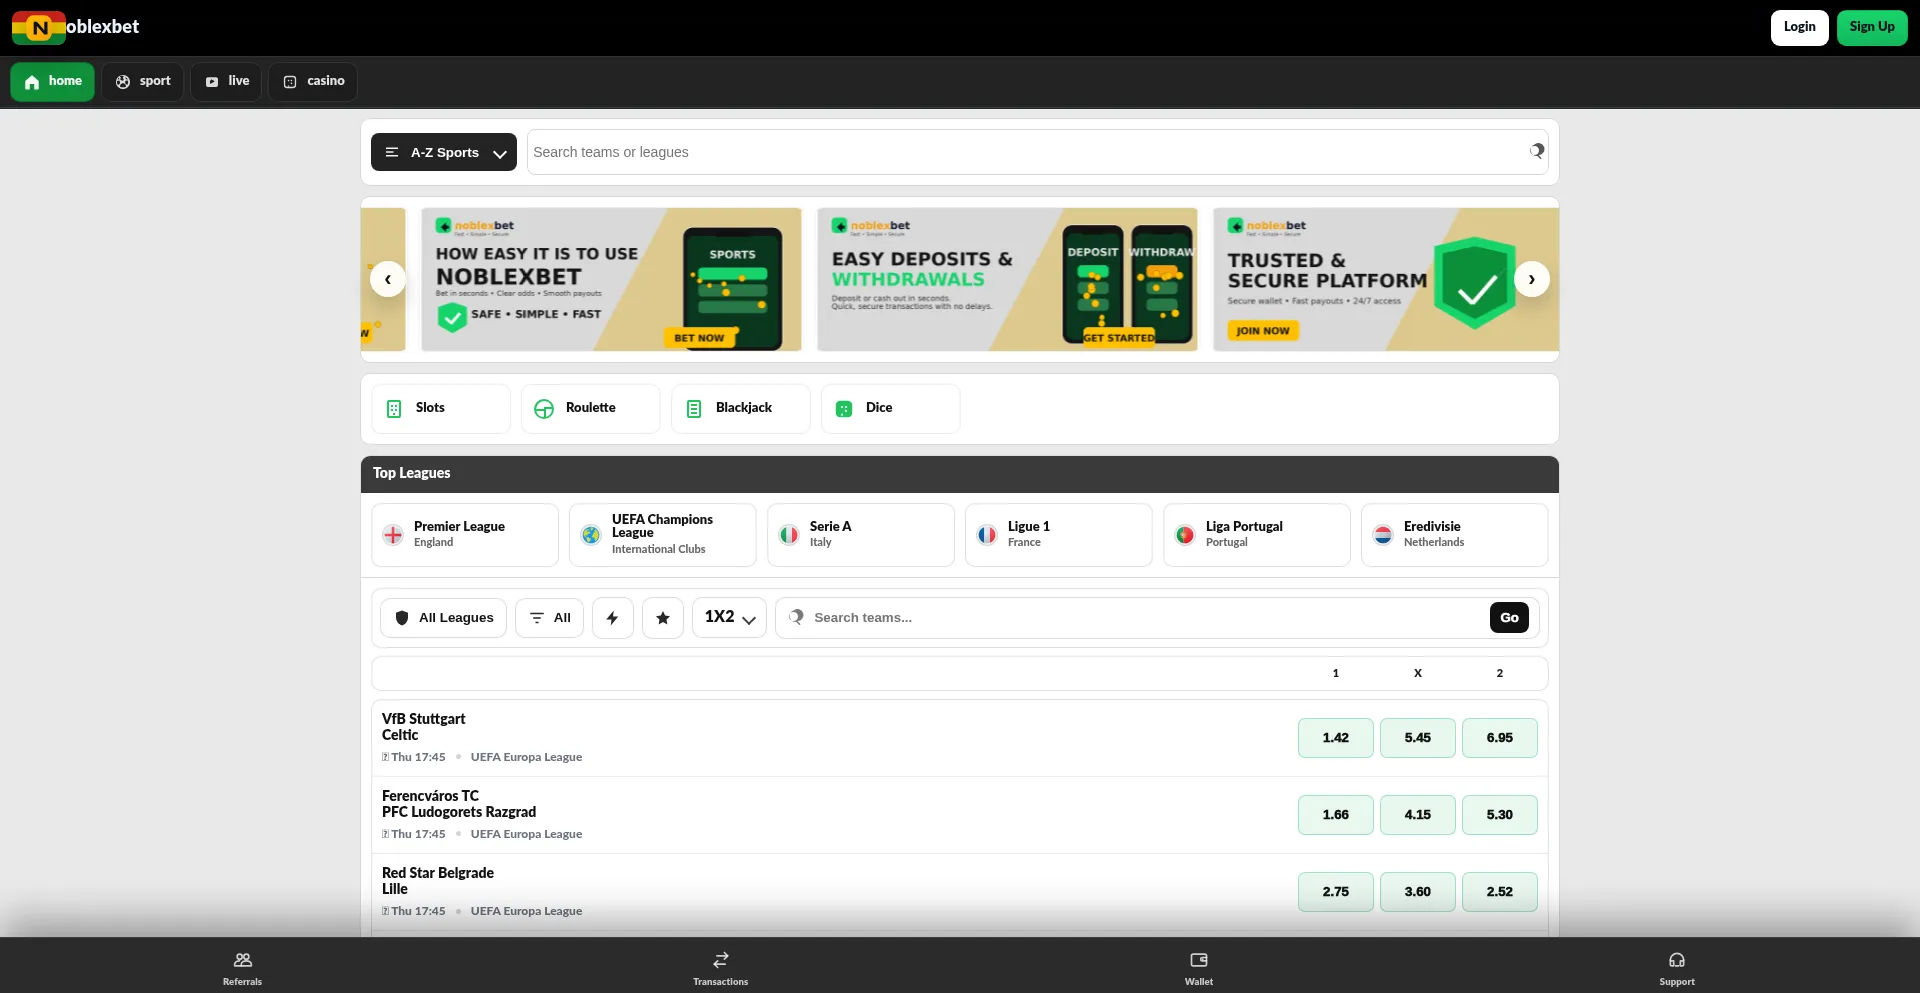Open the All filter button
Screen dimensions: 1920x993
coord(550,618)
